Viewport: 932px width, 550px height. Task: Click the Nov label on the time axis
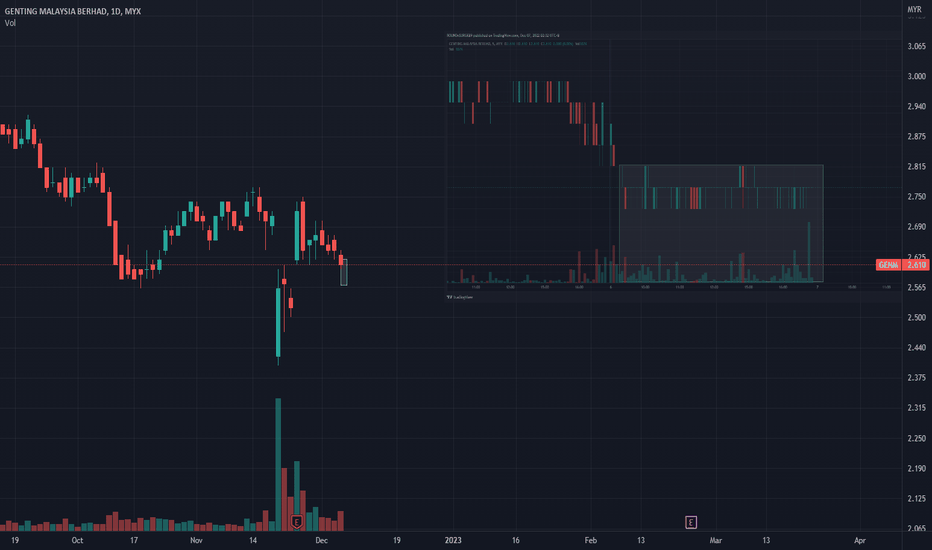196,540
